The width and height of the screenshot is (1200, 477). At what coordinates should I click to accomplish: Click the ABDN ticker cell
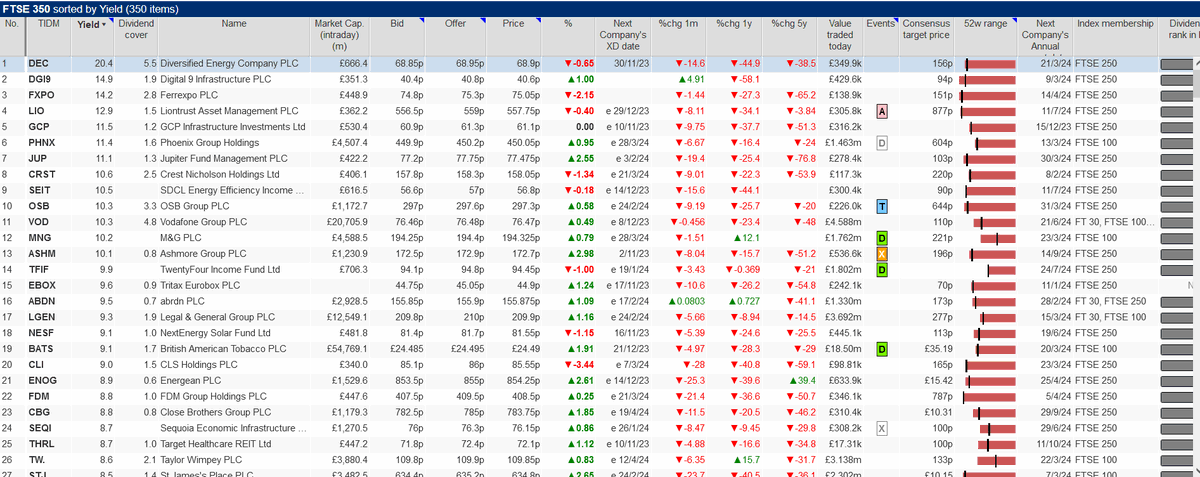[x=41, y=300]
